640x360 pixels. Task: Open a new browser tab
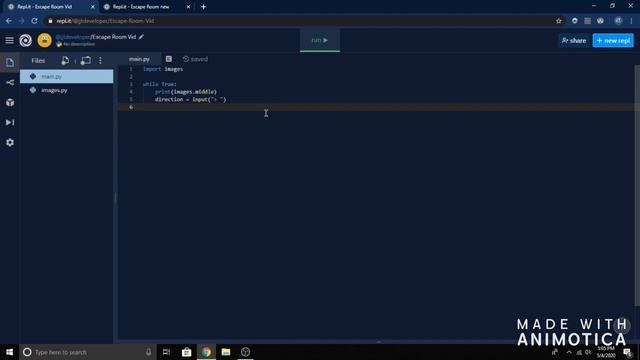tap(203, 7)
